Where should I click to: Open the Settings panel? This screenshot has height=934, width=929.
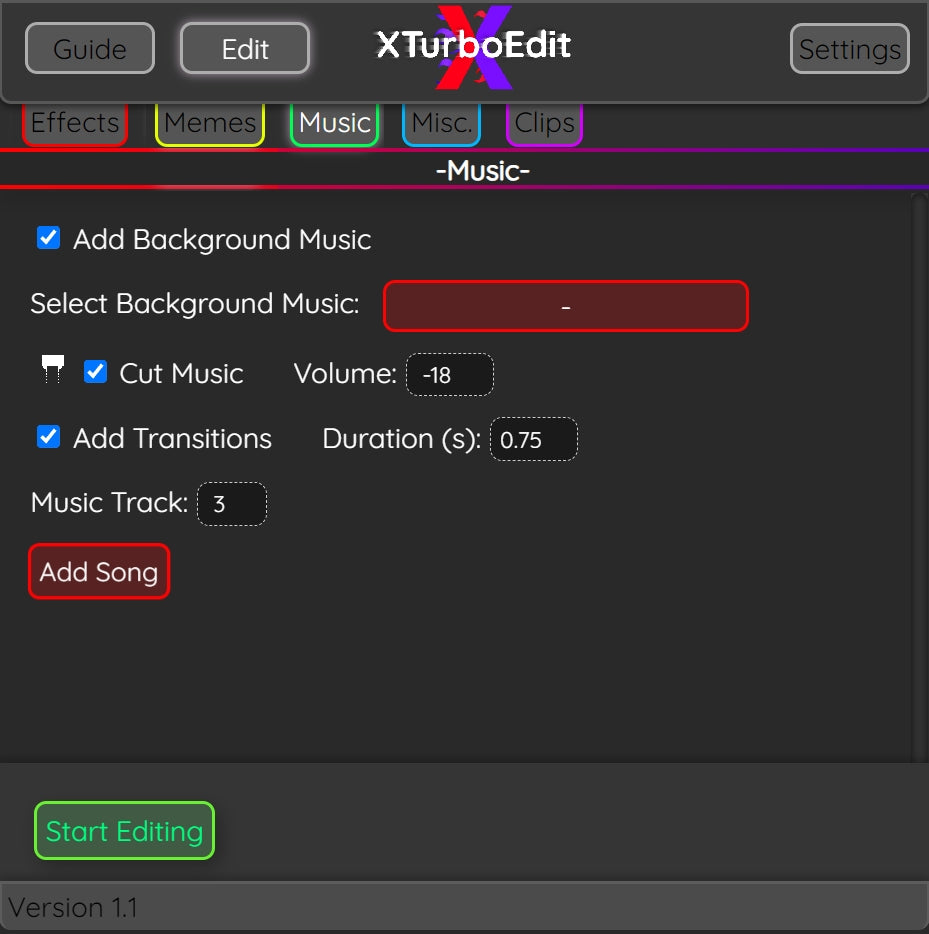pyautogui.click(x=849, y=48)
